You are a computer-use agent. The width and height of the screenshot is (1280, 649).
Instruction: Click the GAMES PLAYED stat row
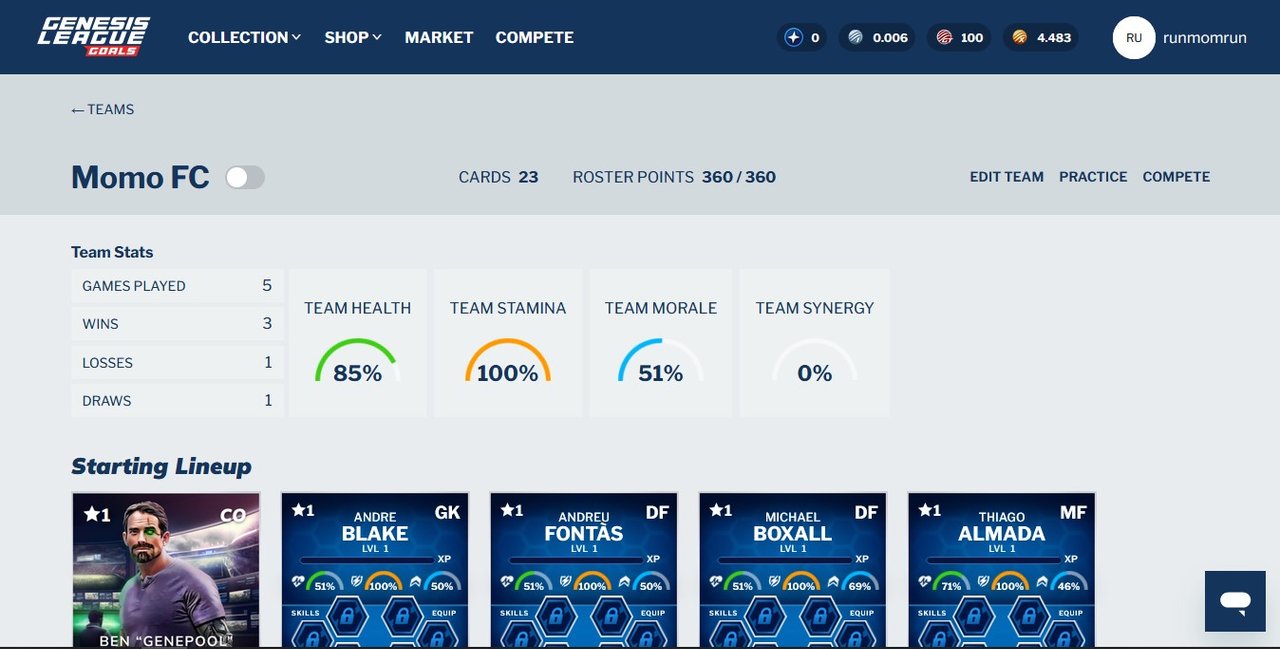coord(177,286)
